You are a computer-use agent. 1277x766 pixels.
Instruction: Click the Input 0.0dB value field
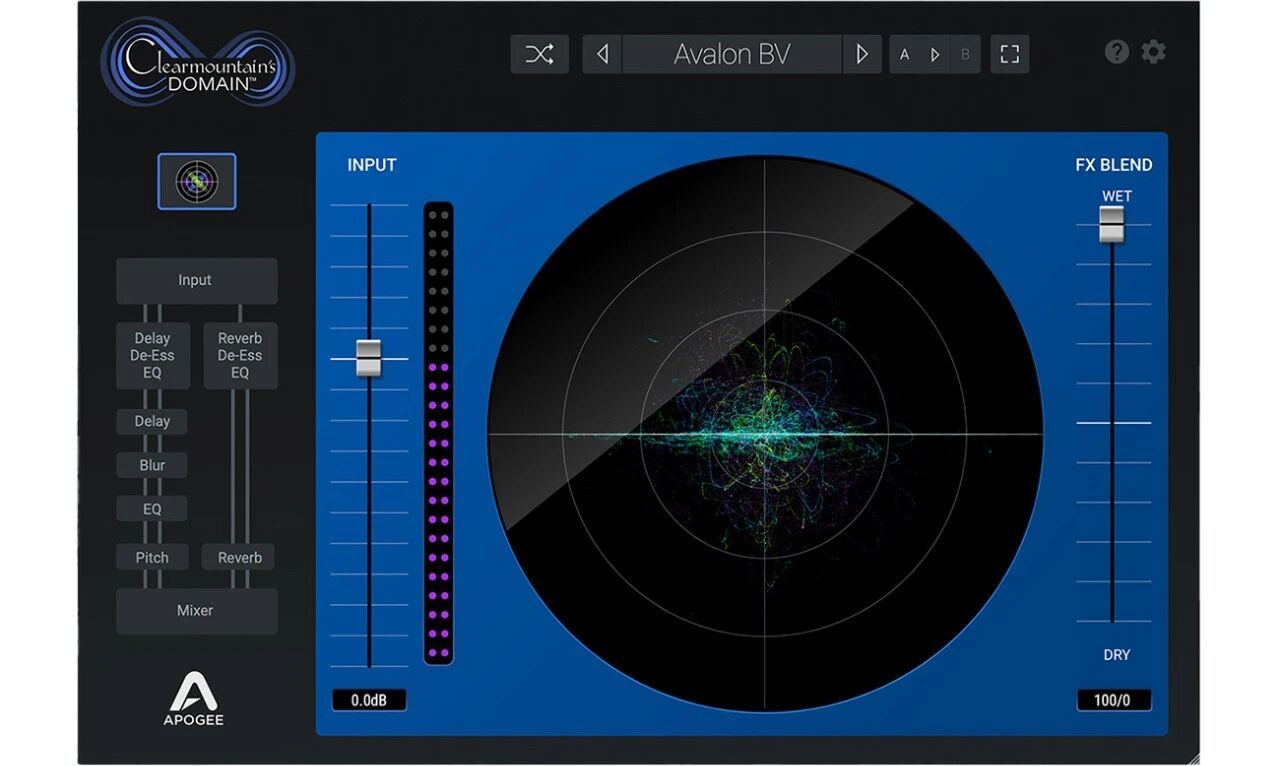pyautogui.click(x=369, y=700)
